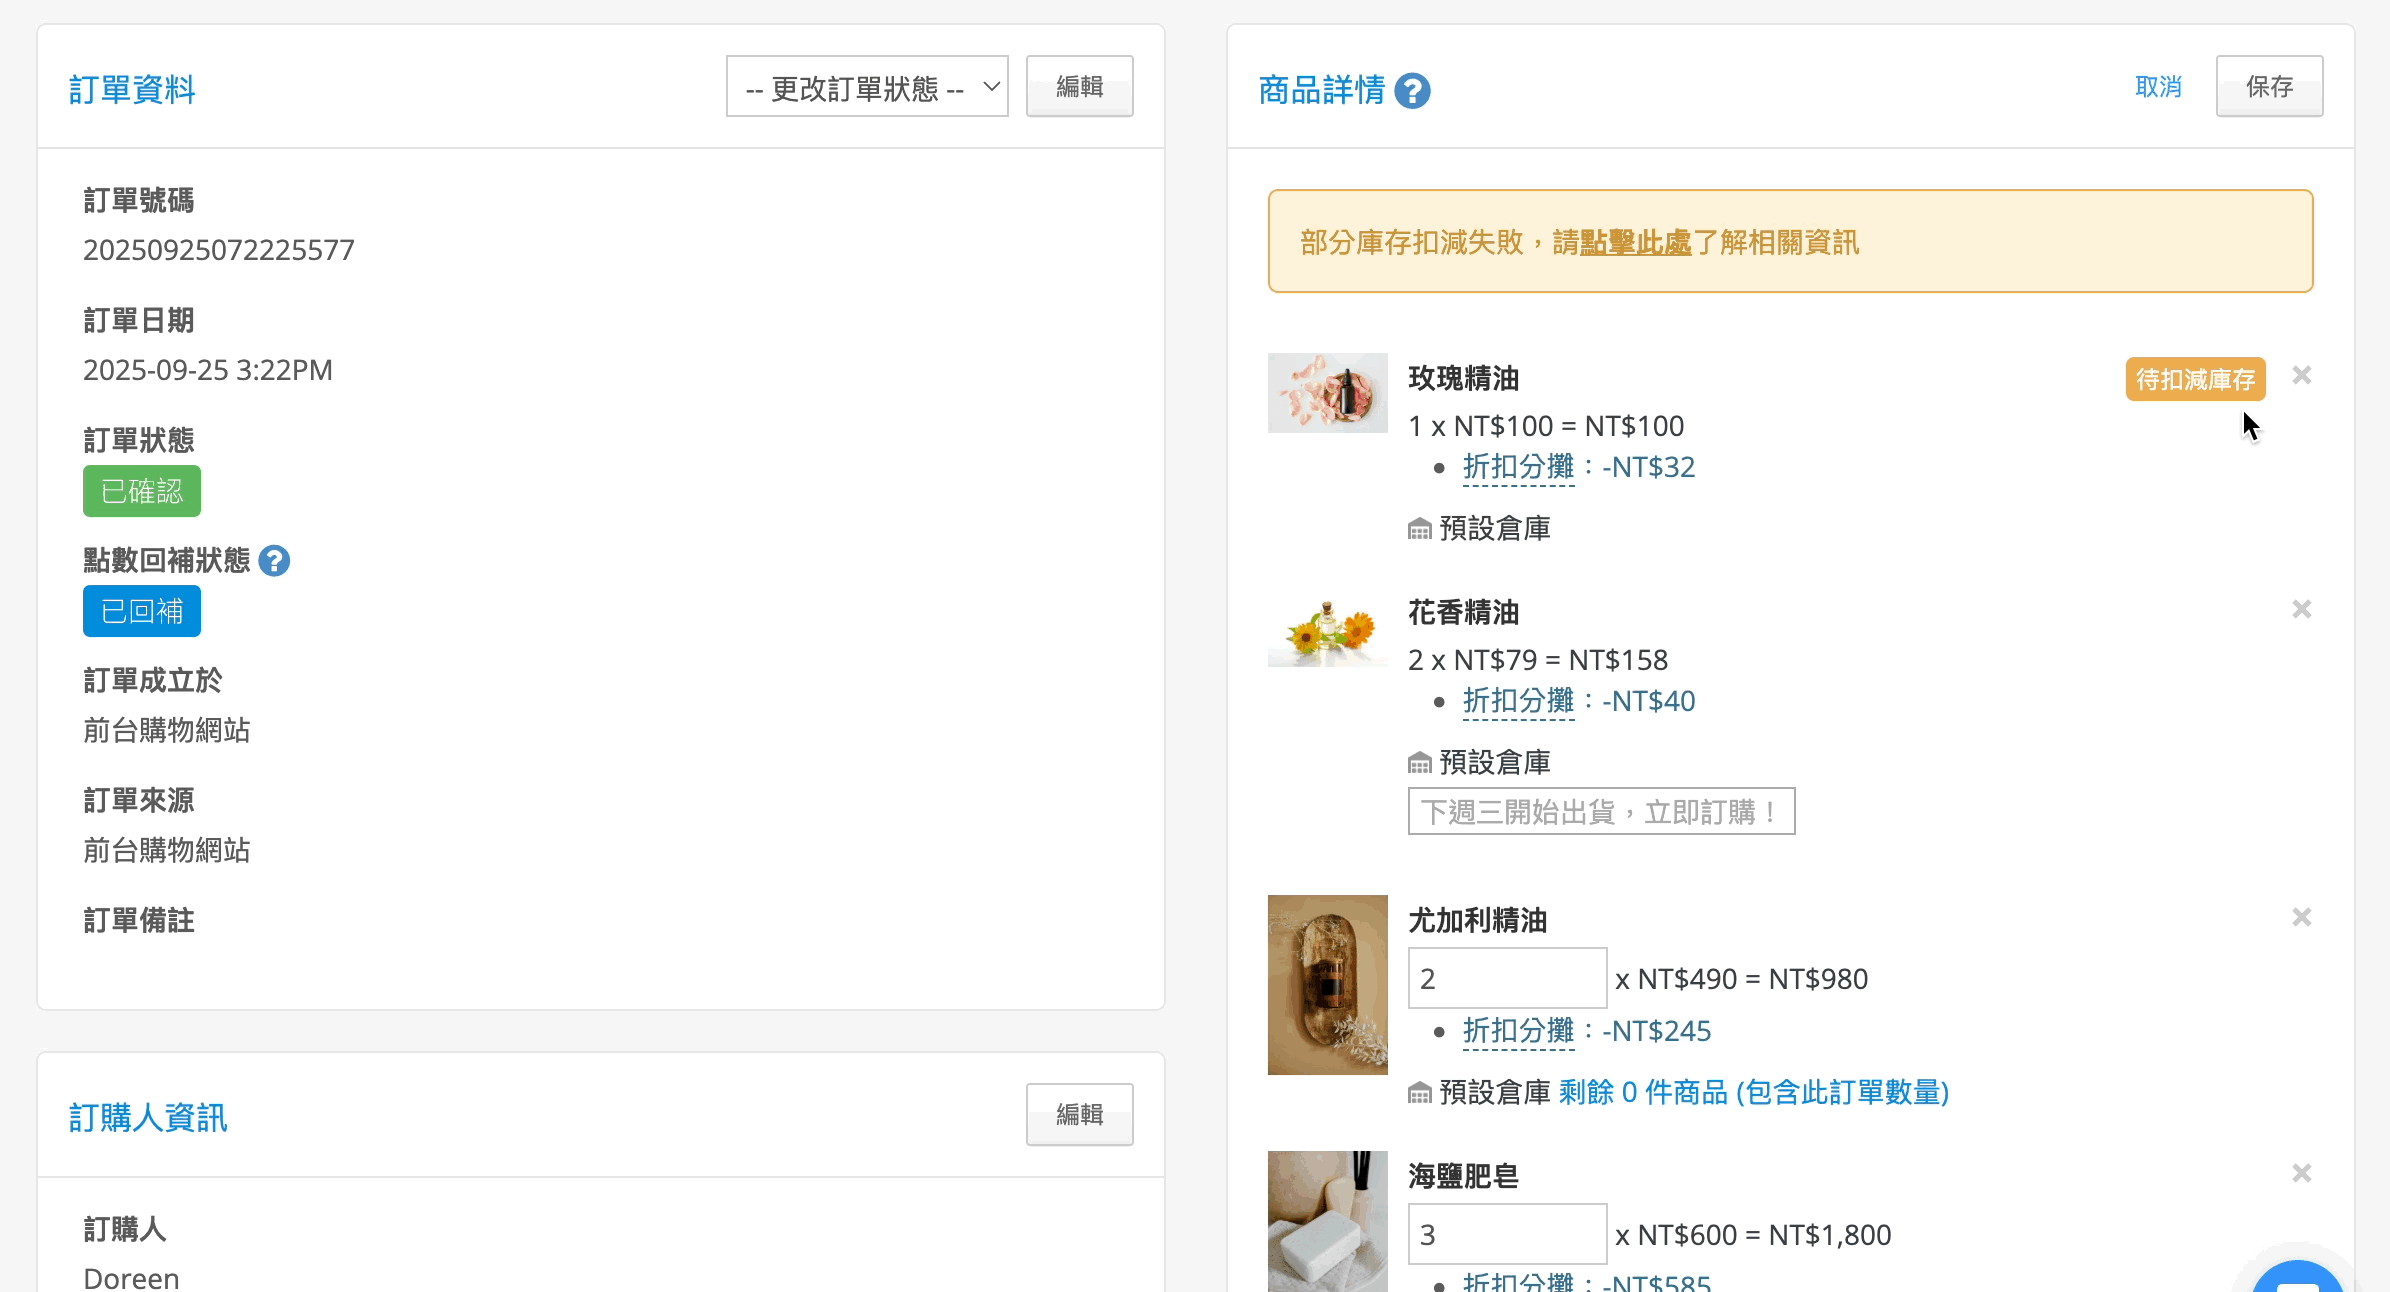Screen dimensions: 2390x1292
Task: Click 折扣分攤 link under 玫瑰精油
Action: pos(1518,467)
